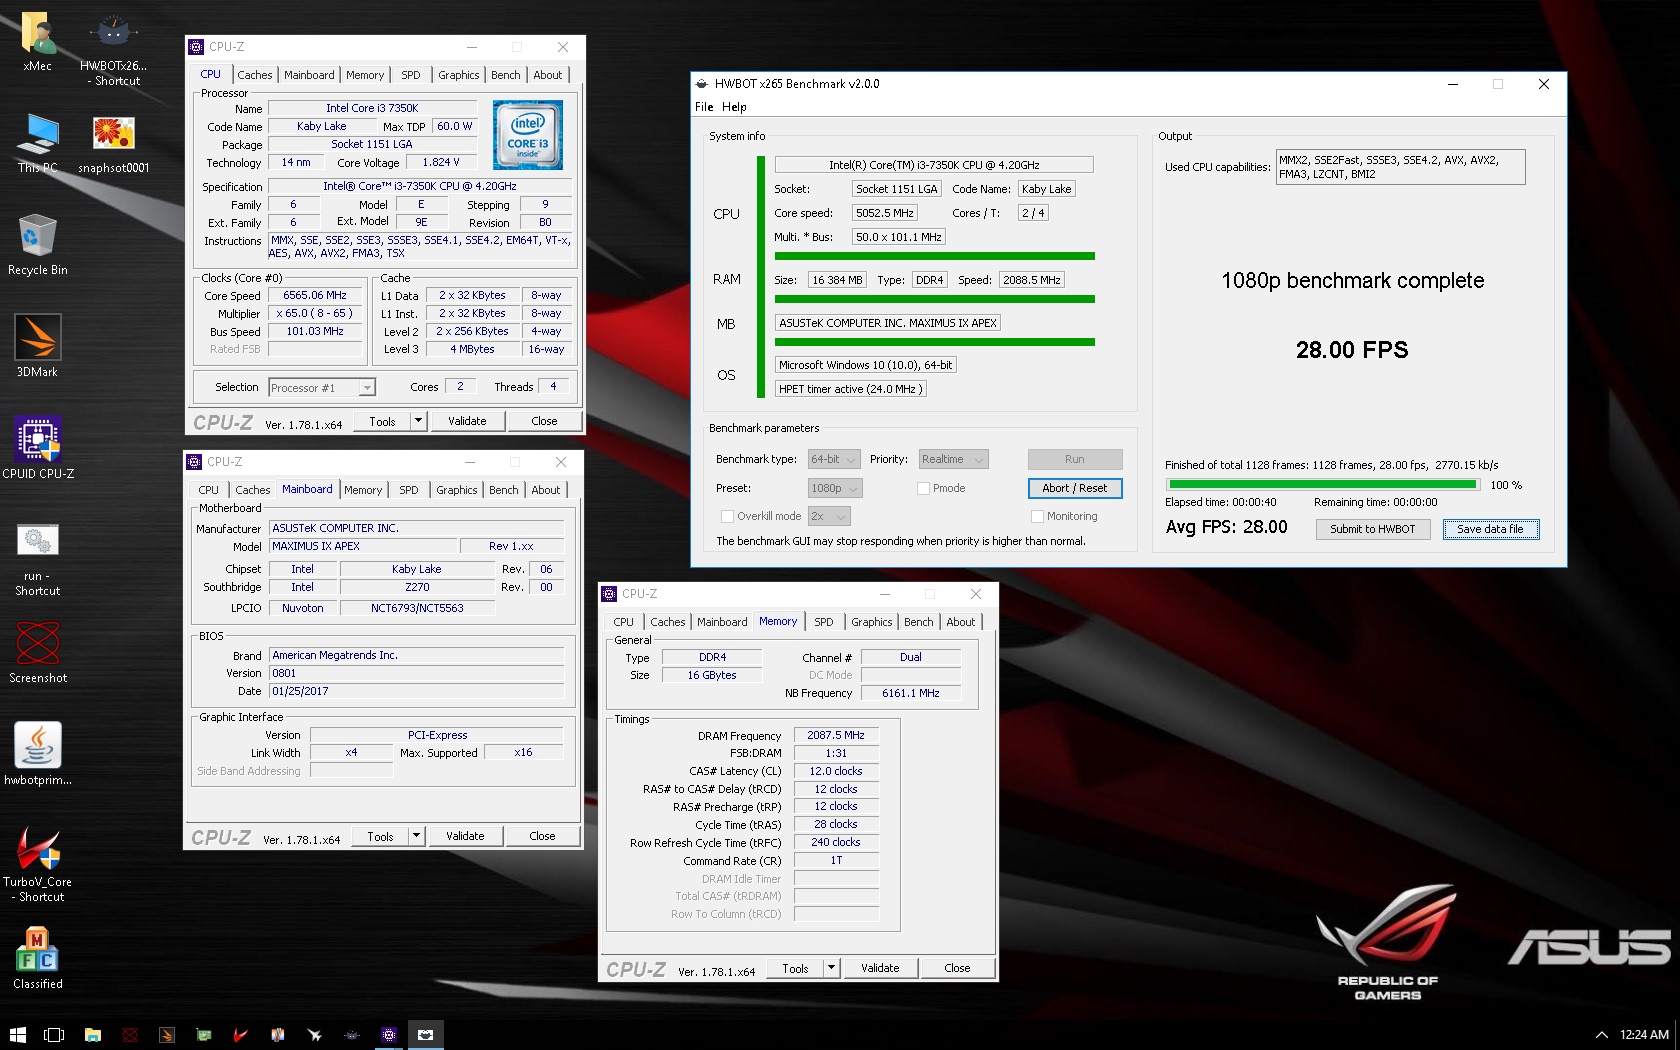Open Graphics tab in Memory CPU-Z window

pyautogui.click(x=872, y=622)
